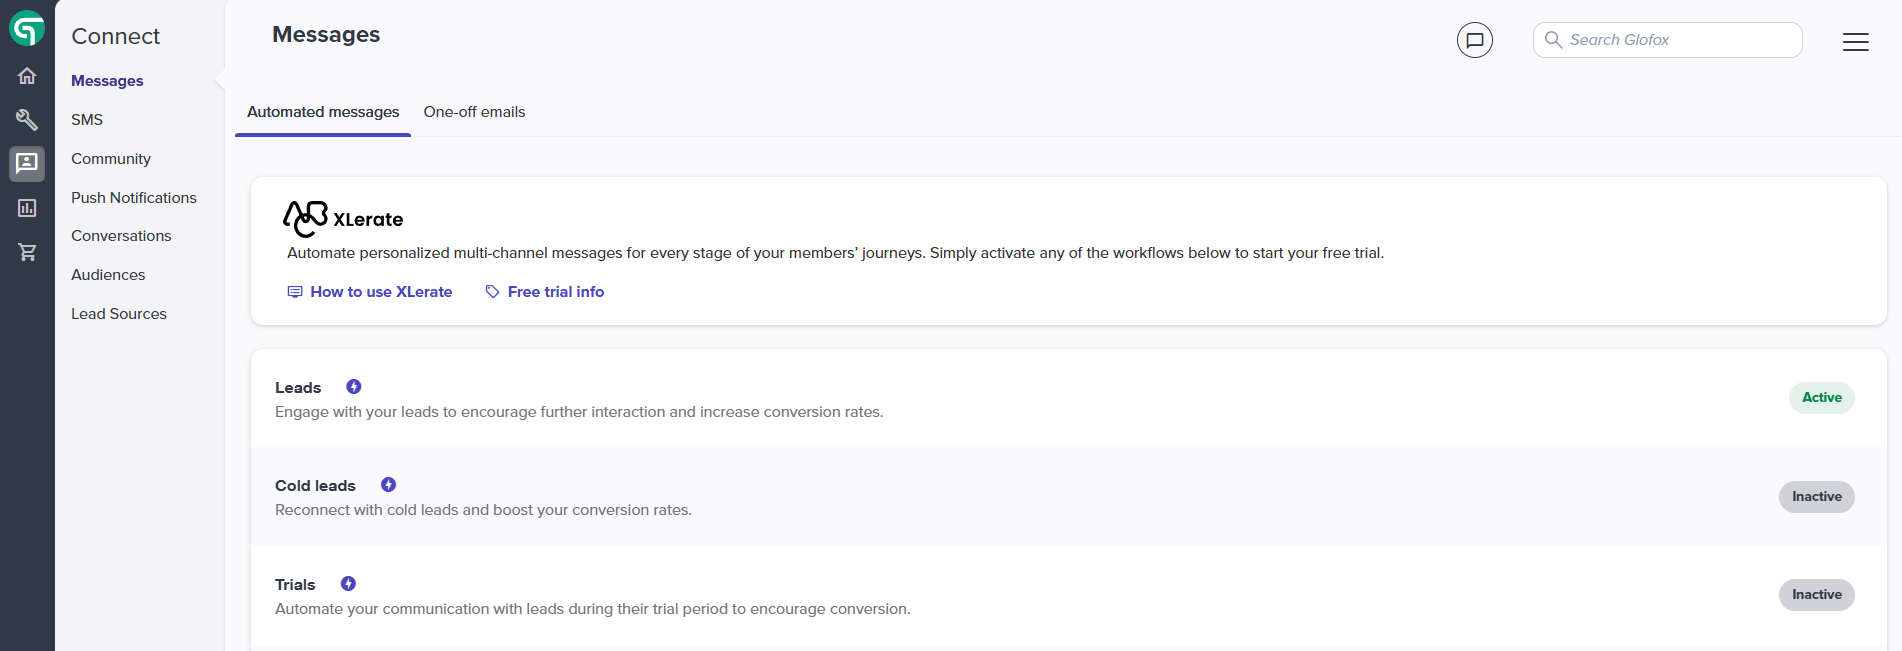The width and height of the screenshot is (1902, 651).
Task: Click the chat bubble icon in header
Action: [1474, 40]
